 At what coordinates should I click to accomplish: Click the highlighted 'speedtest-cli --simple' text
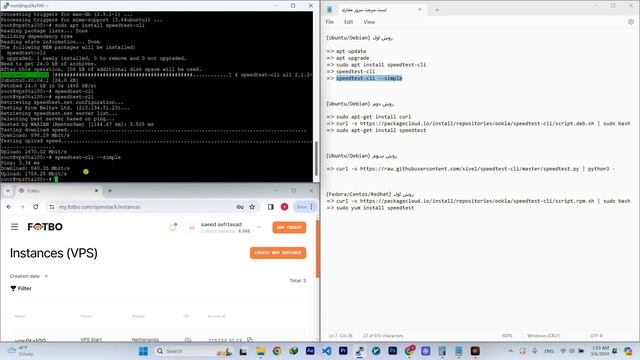point(369,78)
